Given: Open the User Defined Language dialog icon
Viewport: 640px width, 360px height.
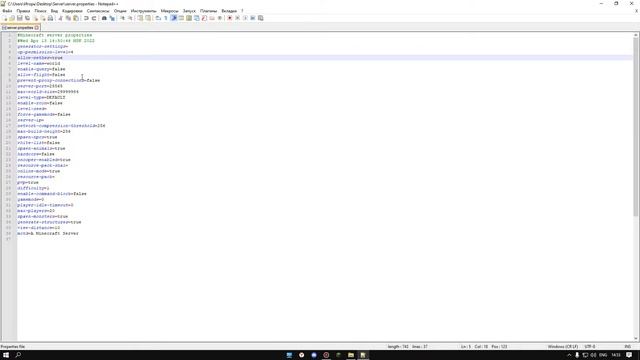Looking at the screenshot, I should click(x=181, y=18).
